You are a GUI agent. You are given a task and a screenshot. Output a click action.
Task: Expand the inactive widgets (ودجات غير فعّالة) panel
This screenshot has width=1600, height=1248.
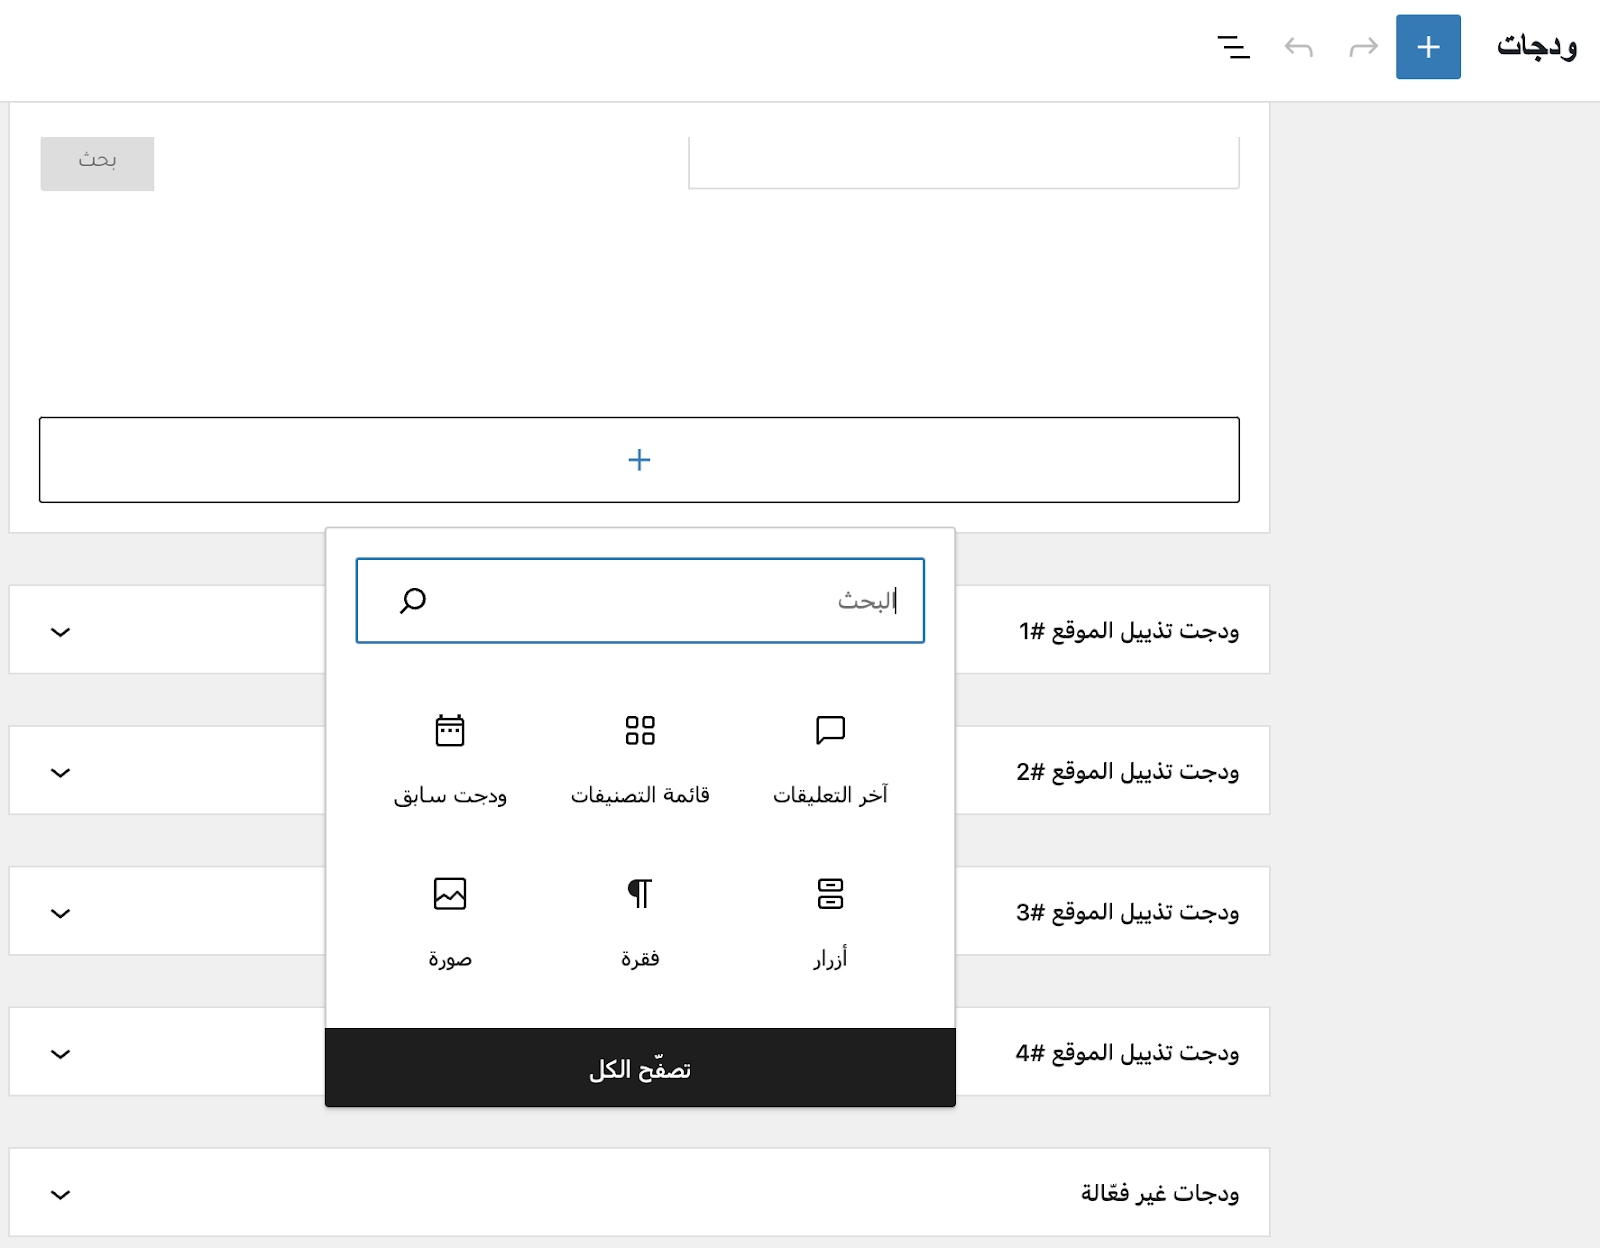tap(61, 1195)
